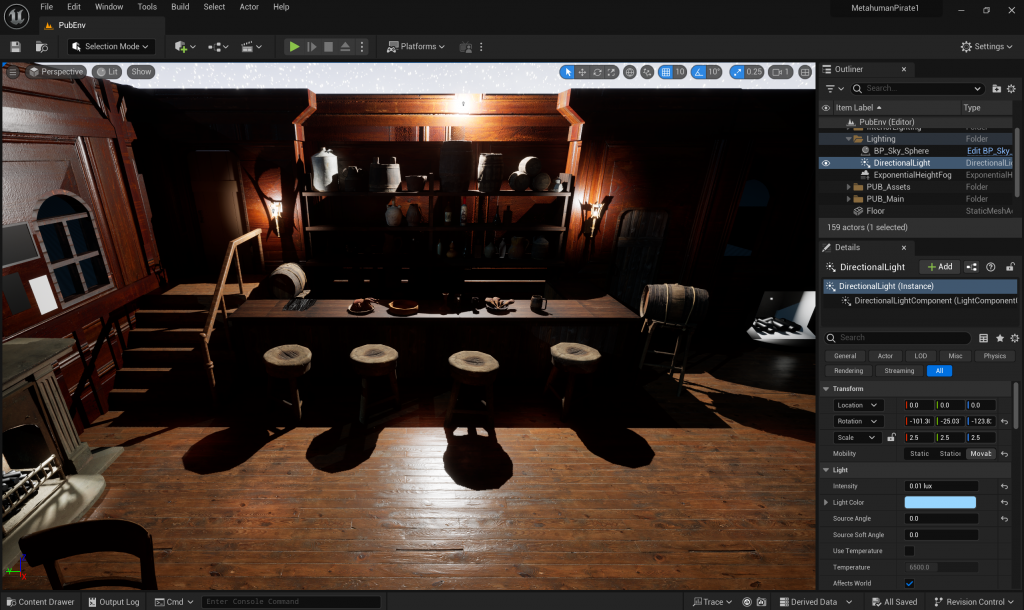Open the Revision Control menu
The width and height of the screenshot is (1024, 610).
973,602
